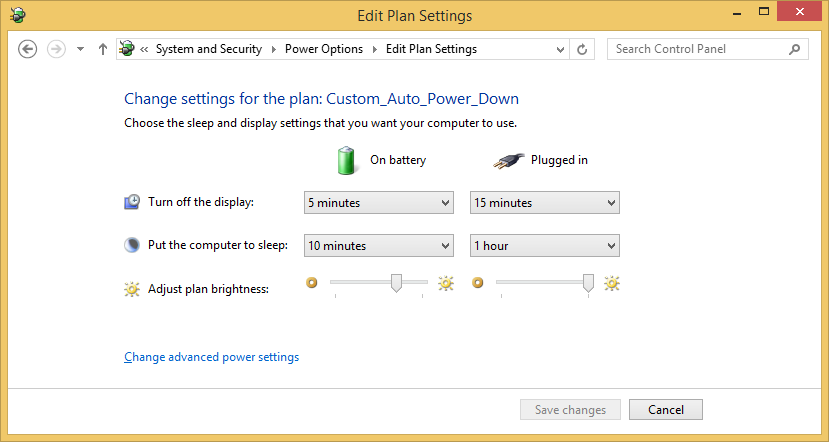
Task: Click the search magnifier icon
Action: 795,49
